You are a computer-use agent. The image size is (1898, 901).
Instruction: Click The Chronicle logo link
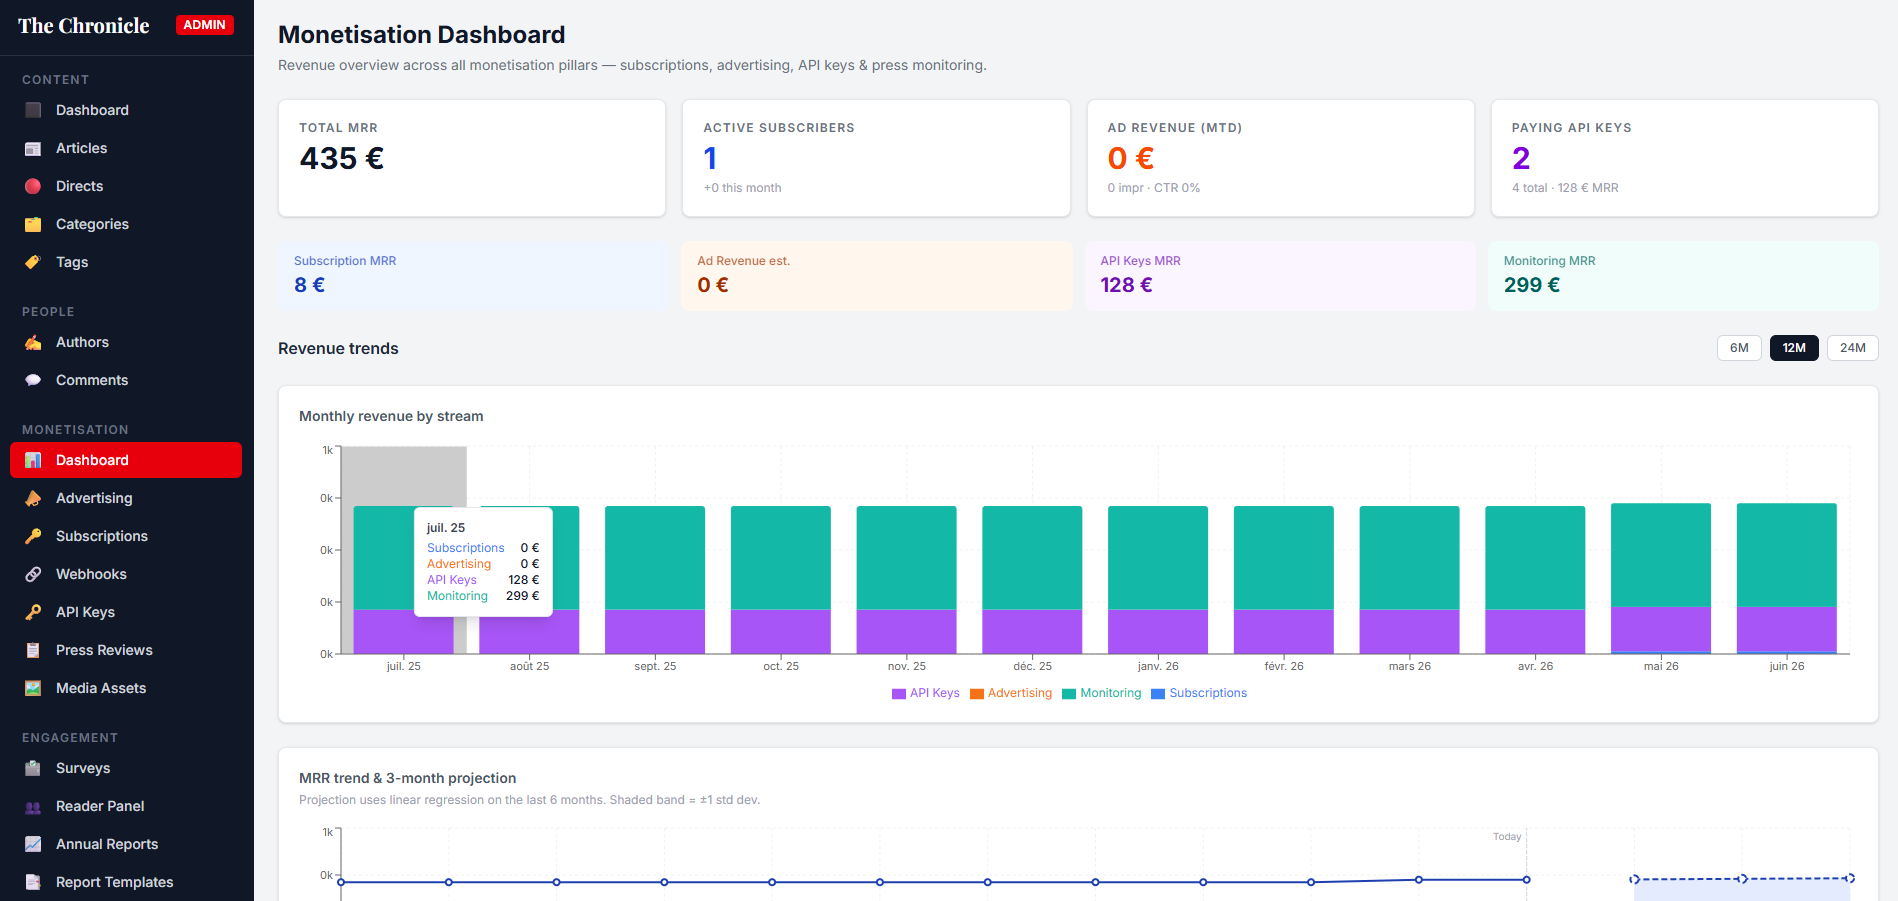pyautogui.click(x=84, y=26)
